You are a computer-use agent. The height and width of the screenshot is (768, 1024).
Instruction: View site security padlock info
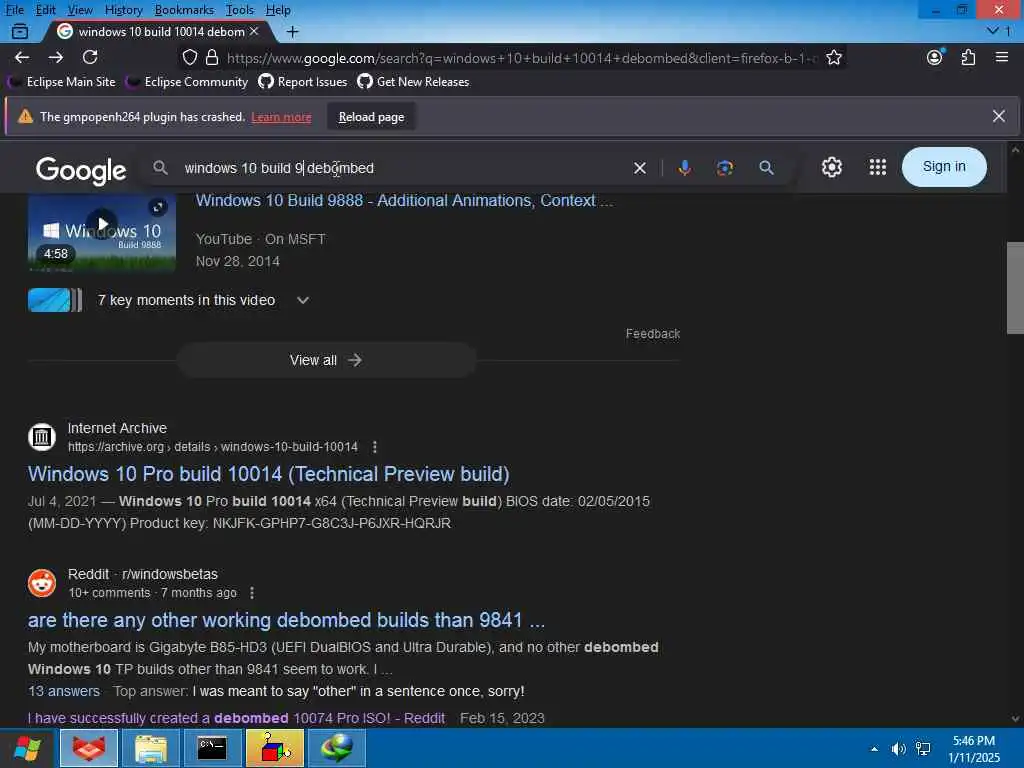[212, 57]
